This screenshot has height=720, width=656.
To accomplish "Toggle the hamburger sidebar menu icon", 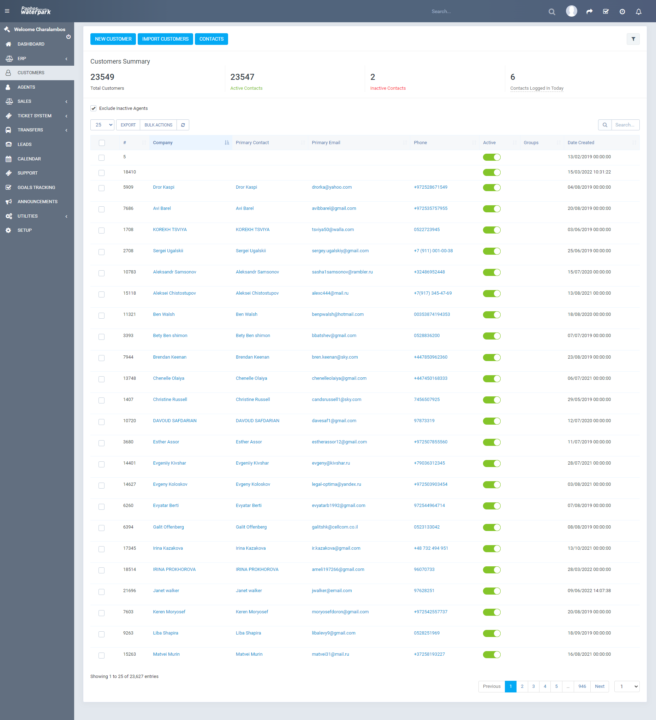I will coord(7,11).
